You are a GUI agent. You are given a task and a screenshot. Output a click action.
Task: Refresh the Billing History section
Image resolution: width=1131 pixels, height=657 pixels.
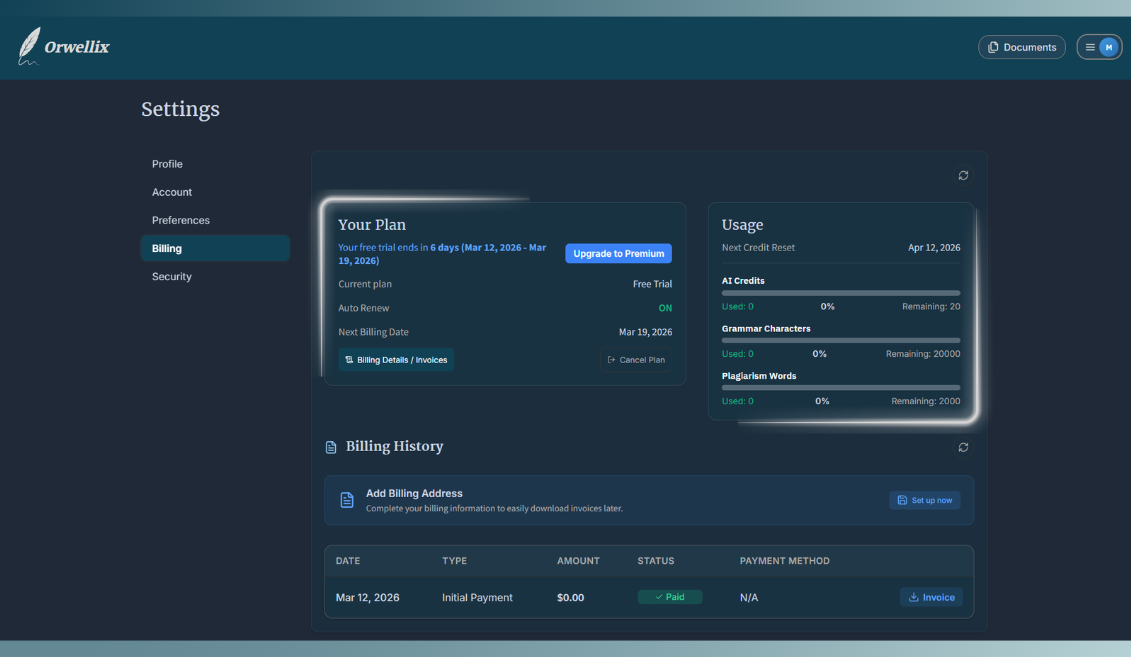click(963, 447)
